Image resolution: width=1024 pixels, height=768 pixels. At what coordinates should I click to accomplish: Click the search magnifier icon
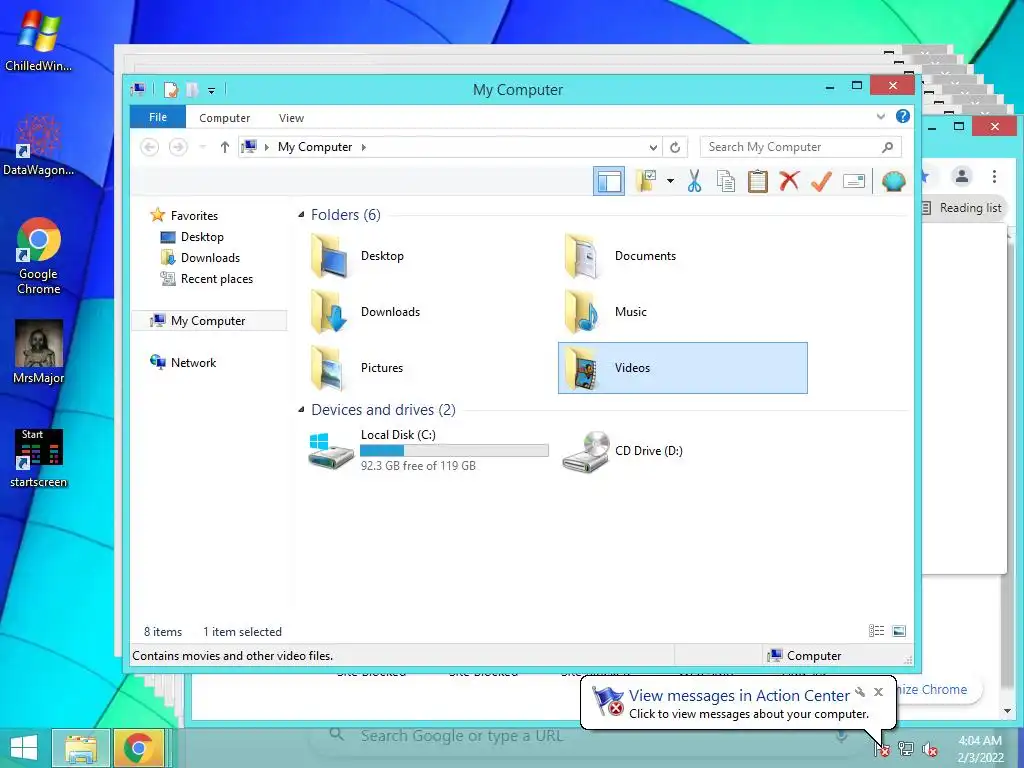click(887, 147)
